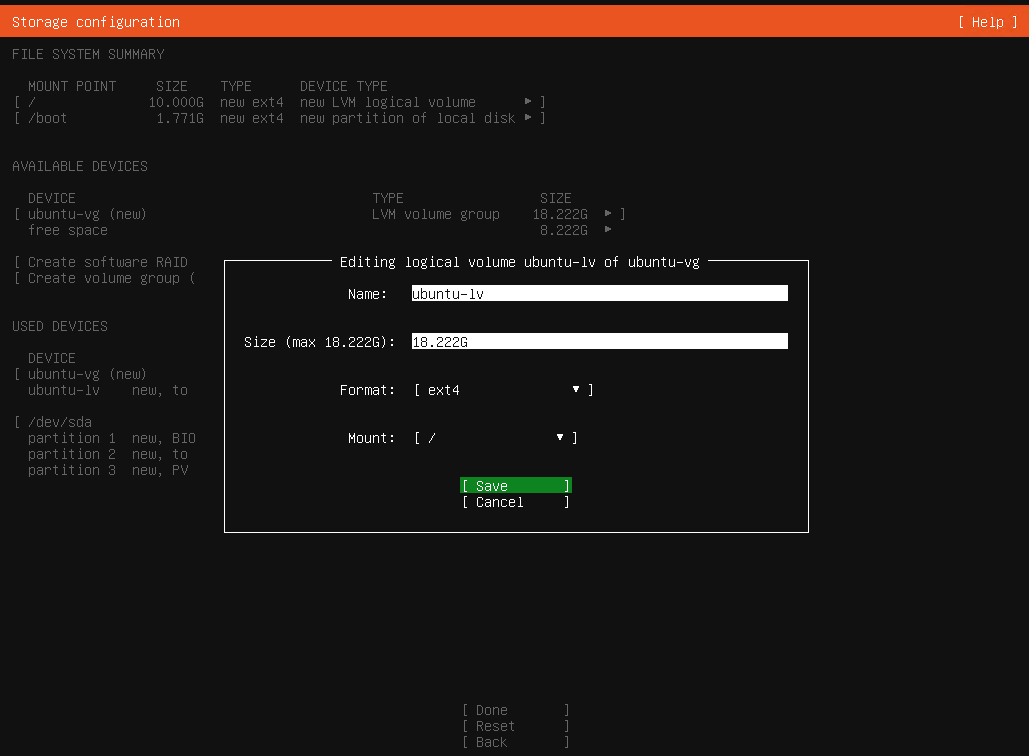Focus the Size field showing 18.222G
The width and height of the screenshot is (1030, 756).
pyautogui.click(x=599, y=342)
